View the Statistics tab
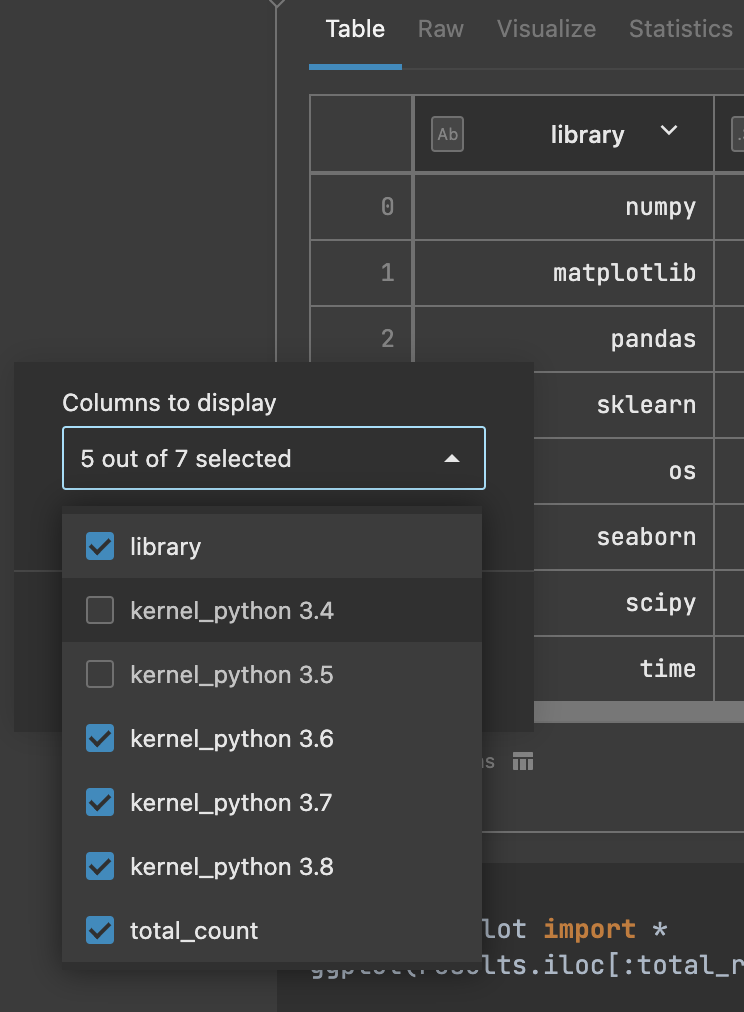 pyautogui.click(x=681, y=29)
